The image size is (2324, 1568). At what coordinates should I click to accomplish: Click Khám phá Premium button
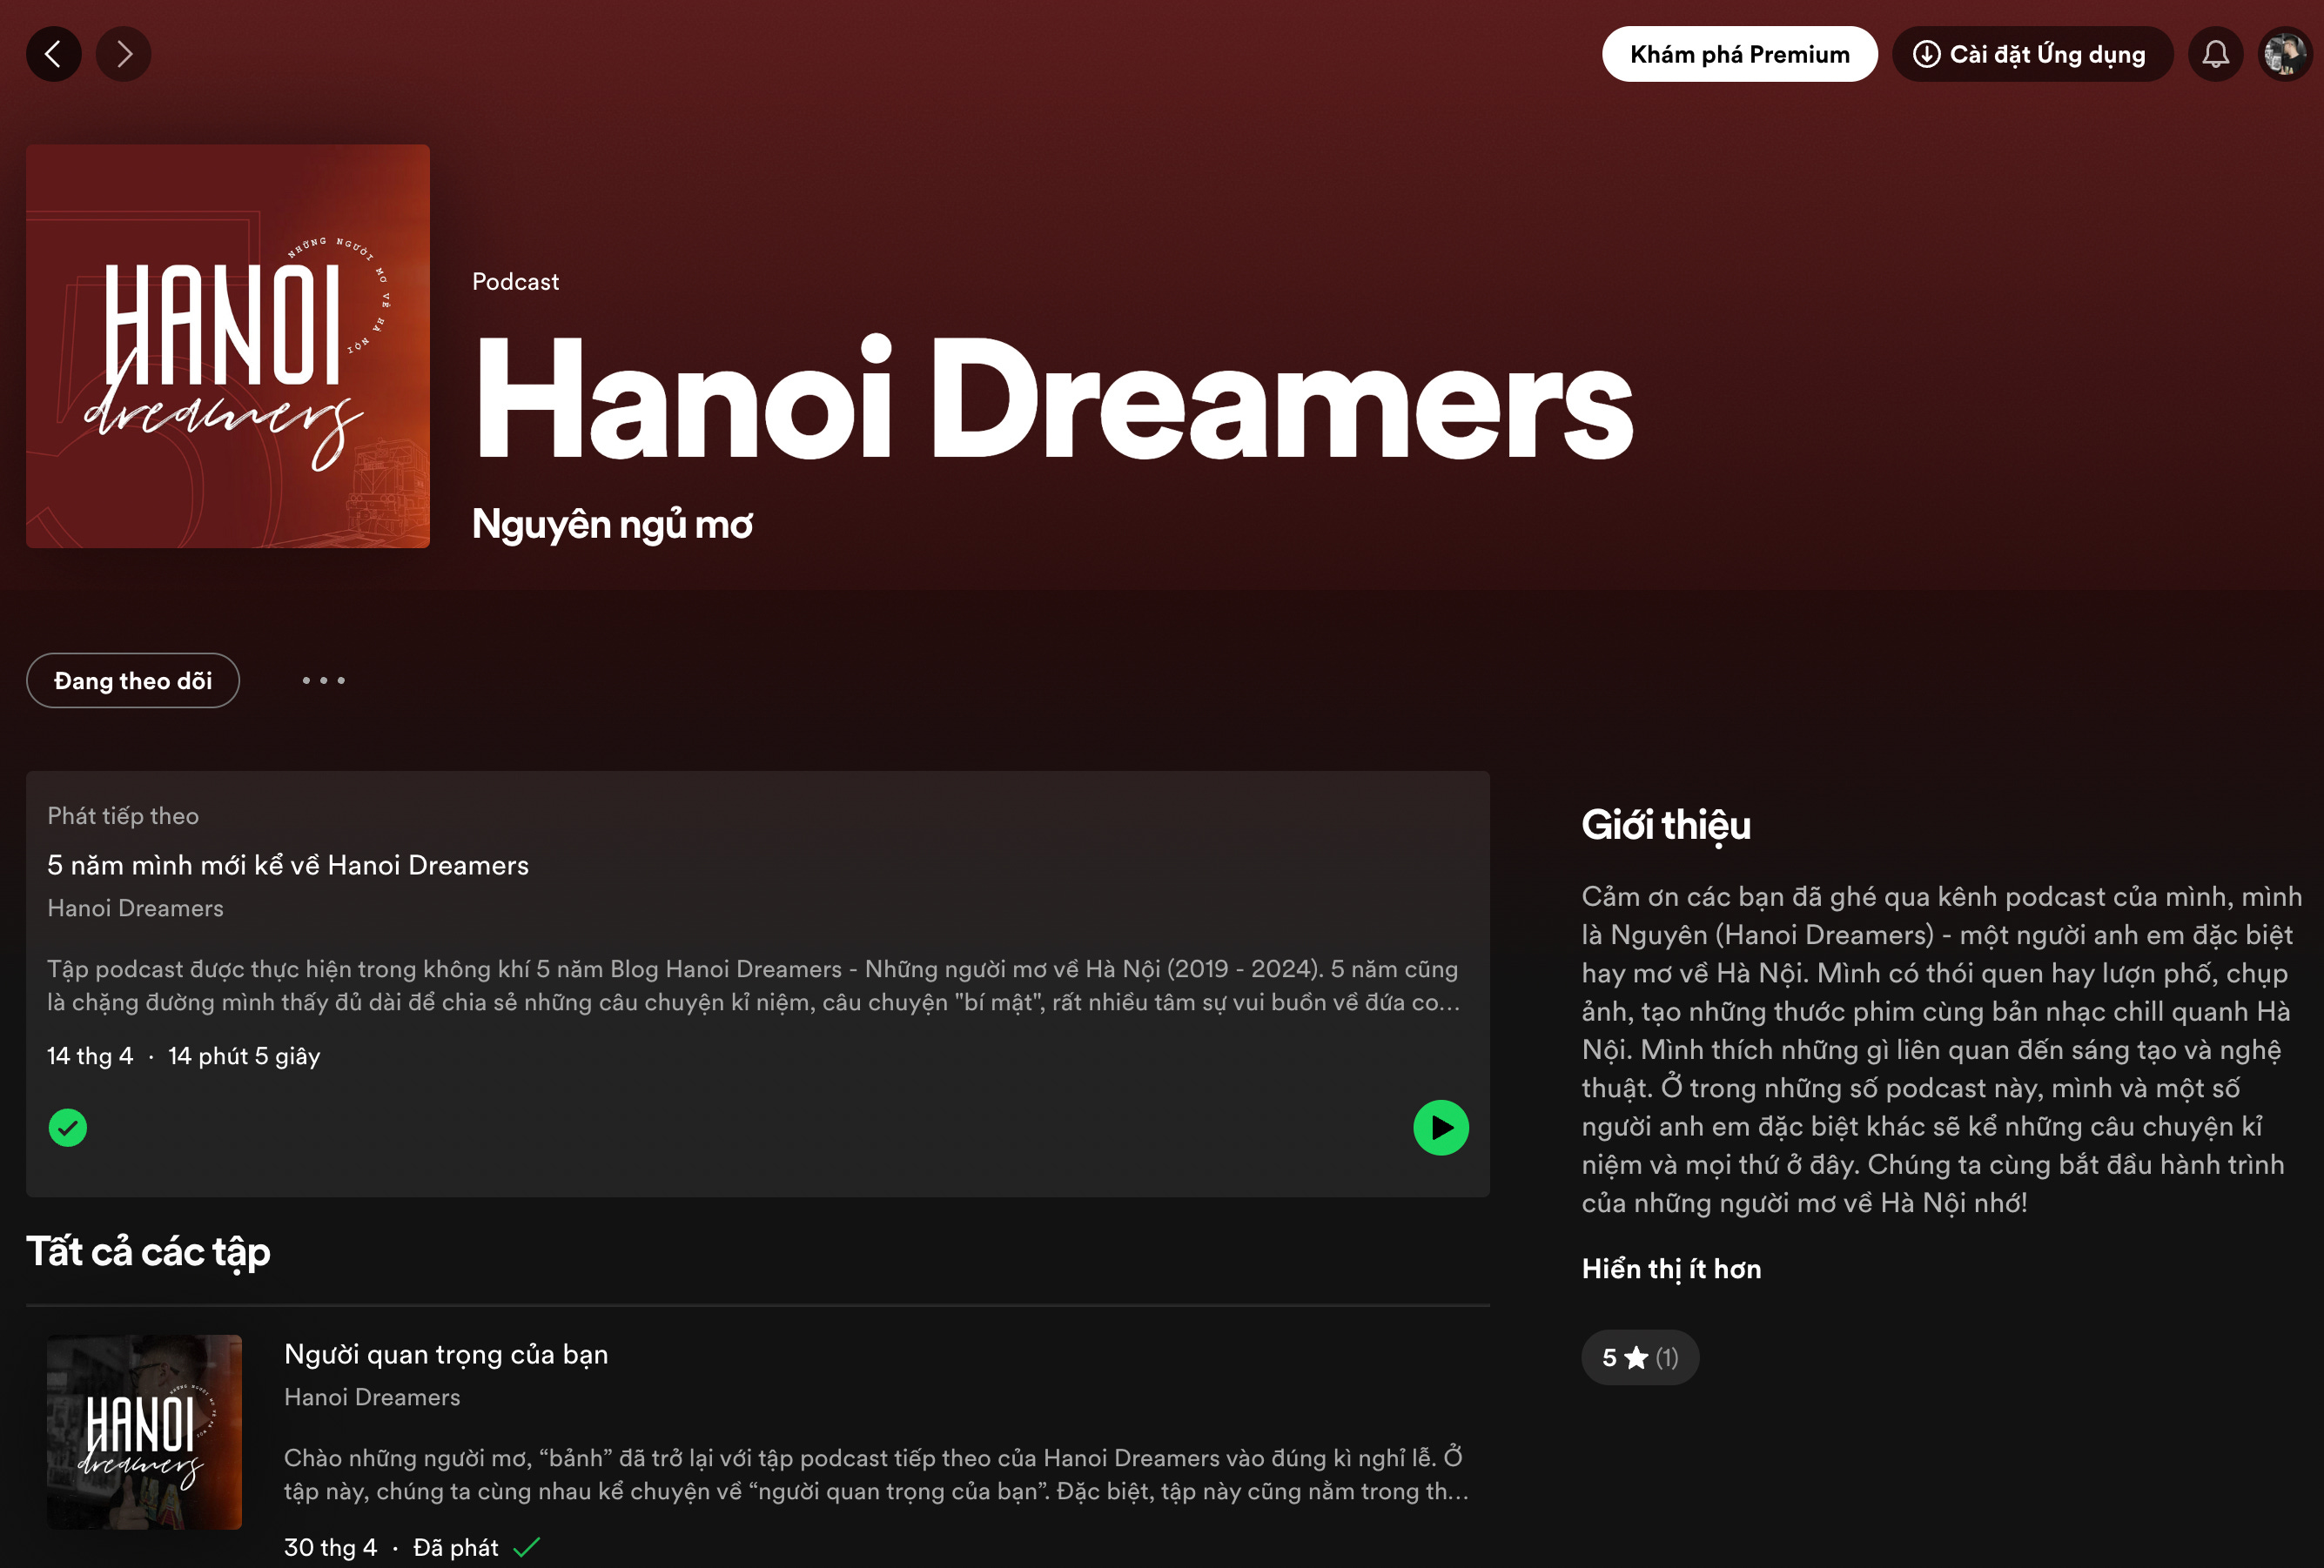tap(1739, 54)
